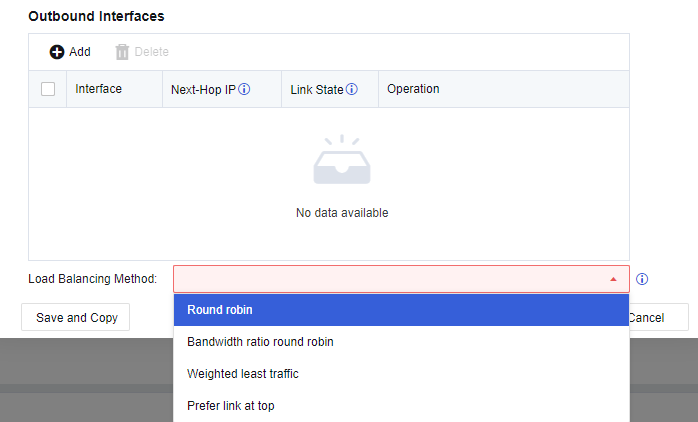Click the Operation column header

click(413, 89)
